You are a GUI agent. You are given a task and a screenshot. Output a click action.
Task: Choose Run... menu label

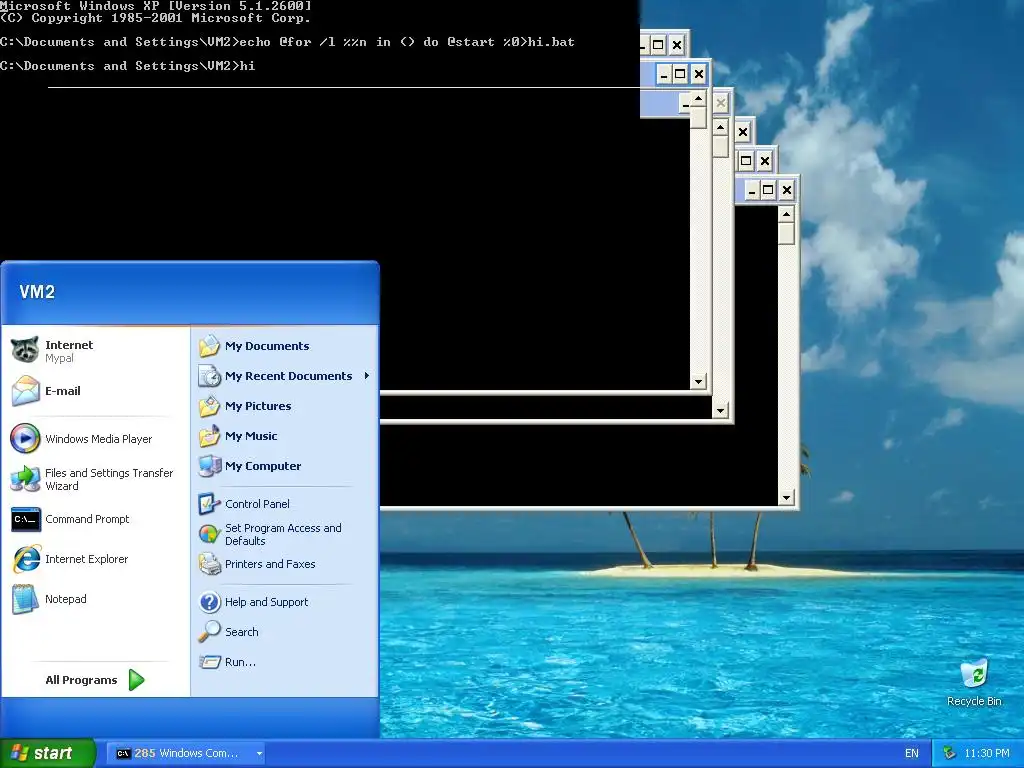[x=240, y=662]
